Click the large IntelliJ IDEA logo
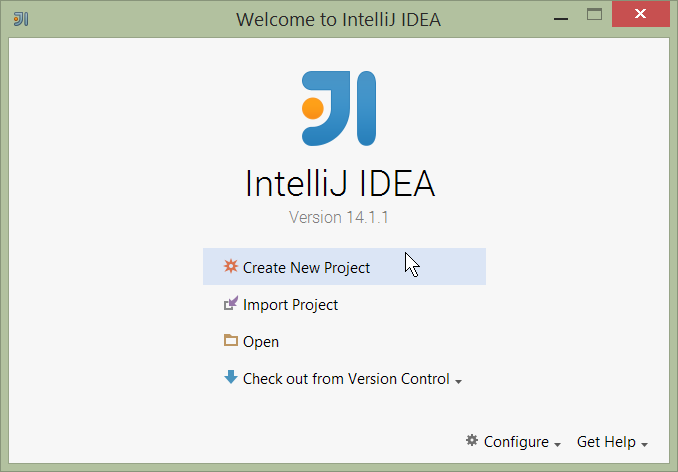This screenshot has height=472, width=678. [x=339, y=109]
